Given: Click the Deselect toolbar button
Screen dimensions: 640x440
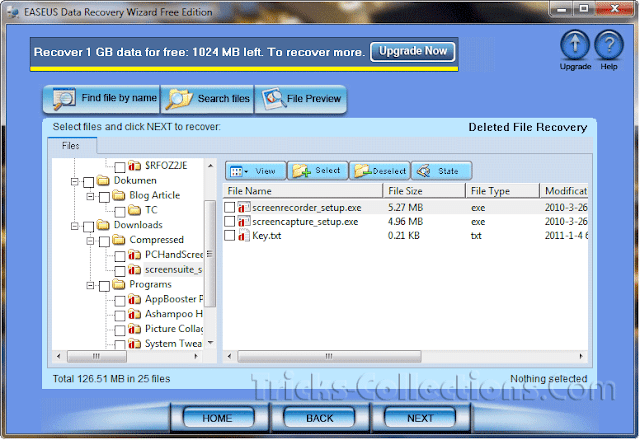Looking at the screenshot, I should click(380, 171).
